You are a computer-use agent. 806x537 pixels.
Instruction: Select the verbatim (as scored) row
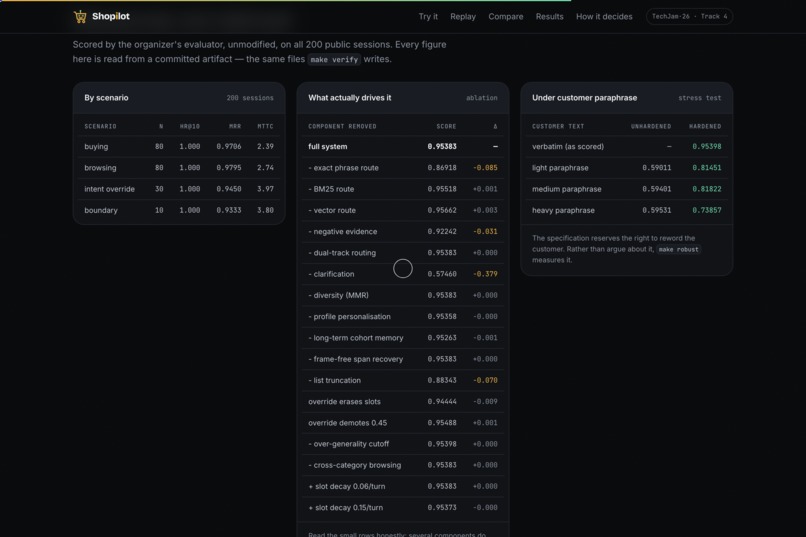click(627, 146)
